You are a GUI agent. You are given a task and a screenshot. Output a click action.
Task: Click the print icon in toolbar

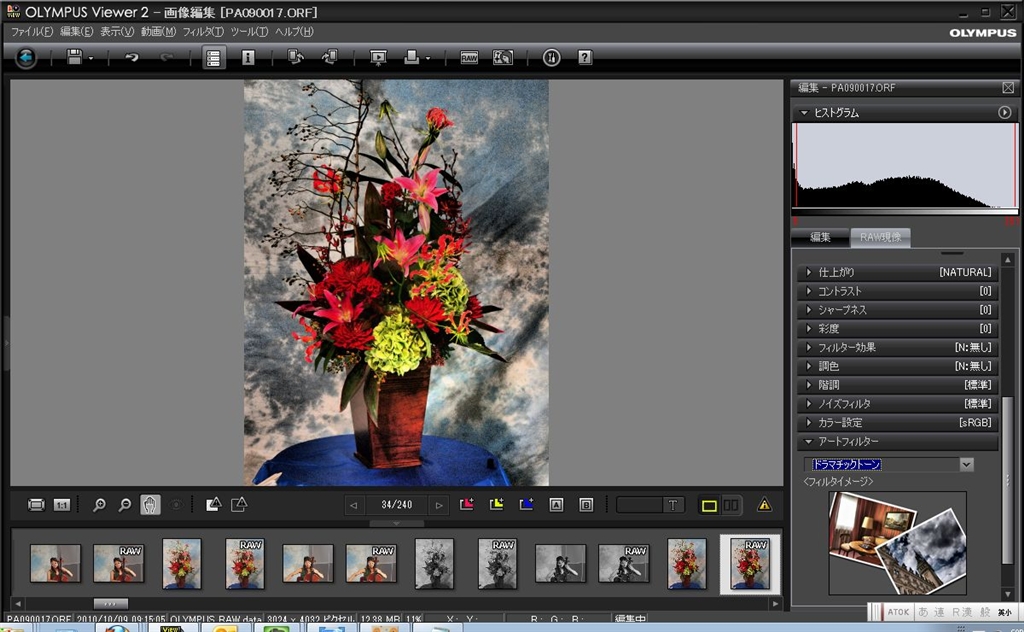point(411,58)
